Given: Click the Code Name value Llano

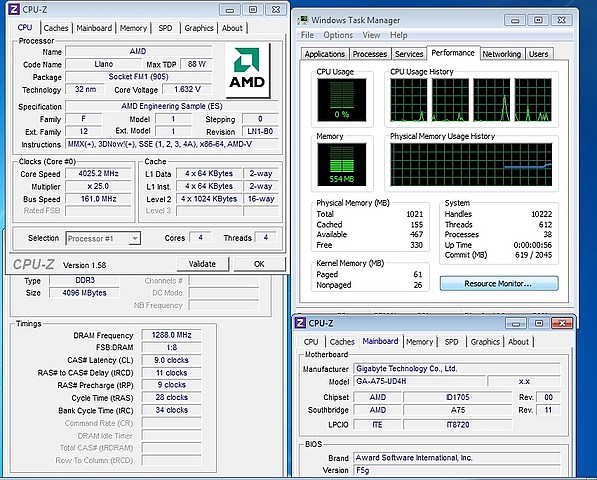Looking at the screenshot, I should click(104, 64).
